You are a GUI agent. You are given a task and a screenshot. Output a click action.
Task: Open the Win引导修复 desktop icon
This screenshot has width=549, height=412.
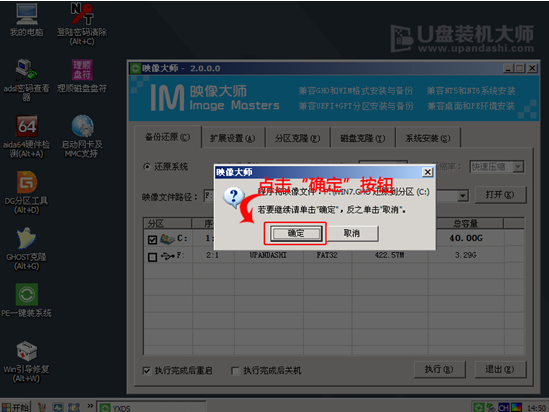point(27,361)
